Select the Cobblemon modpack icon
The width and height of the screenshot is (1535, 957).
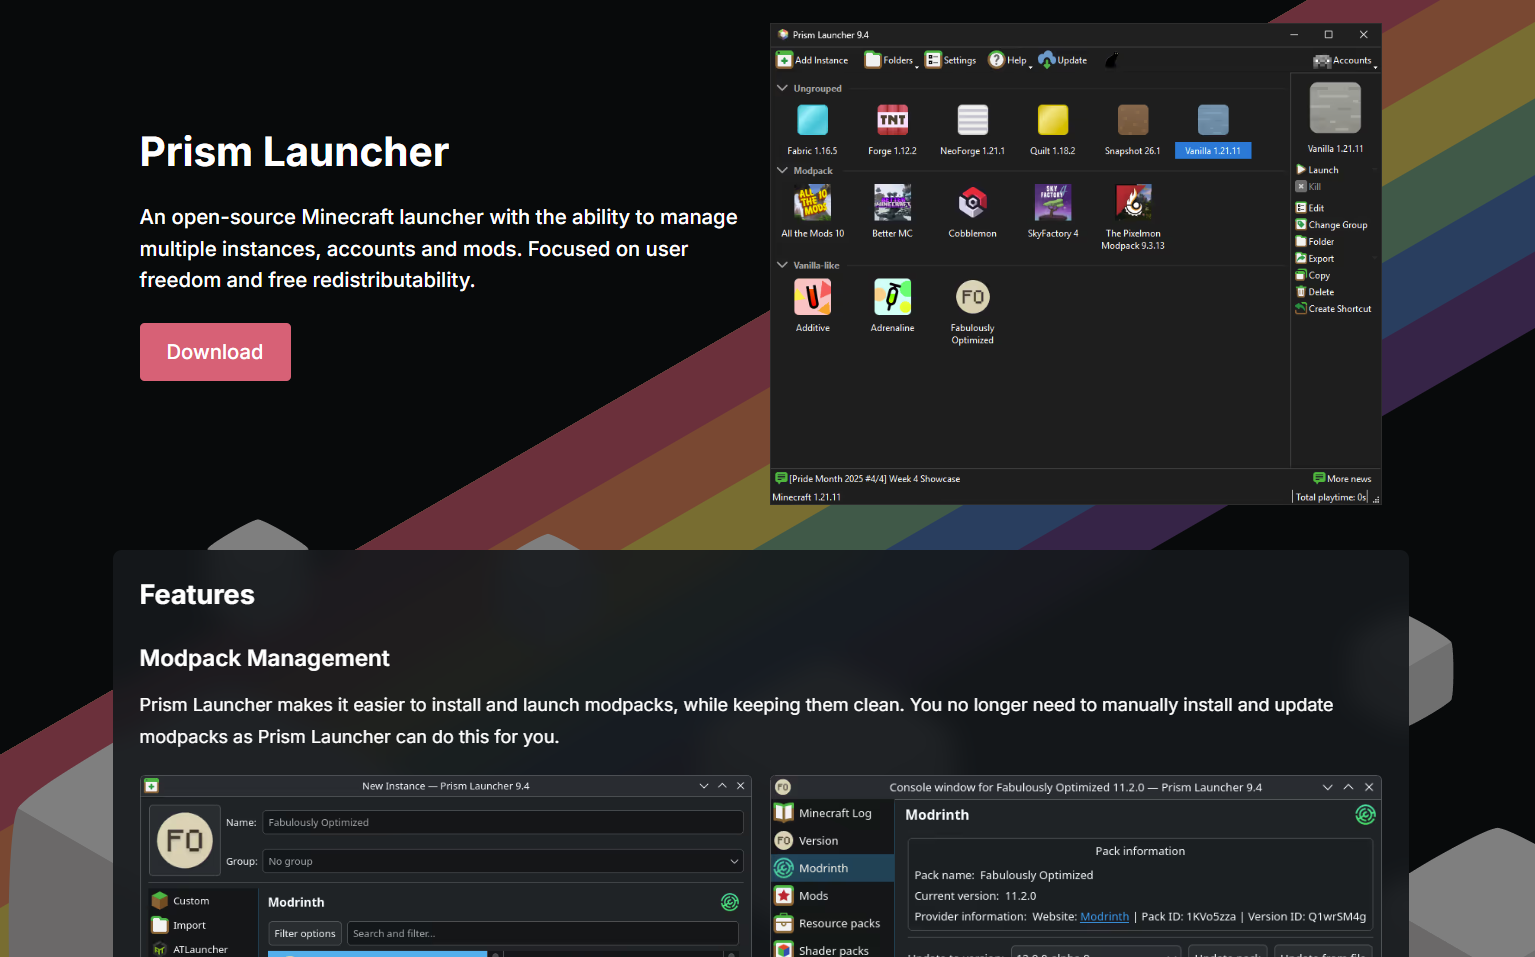click(972, 203)
